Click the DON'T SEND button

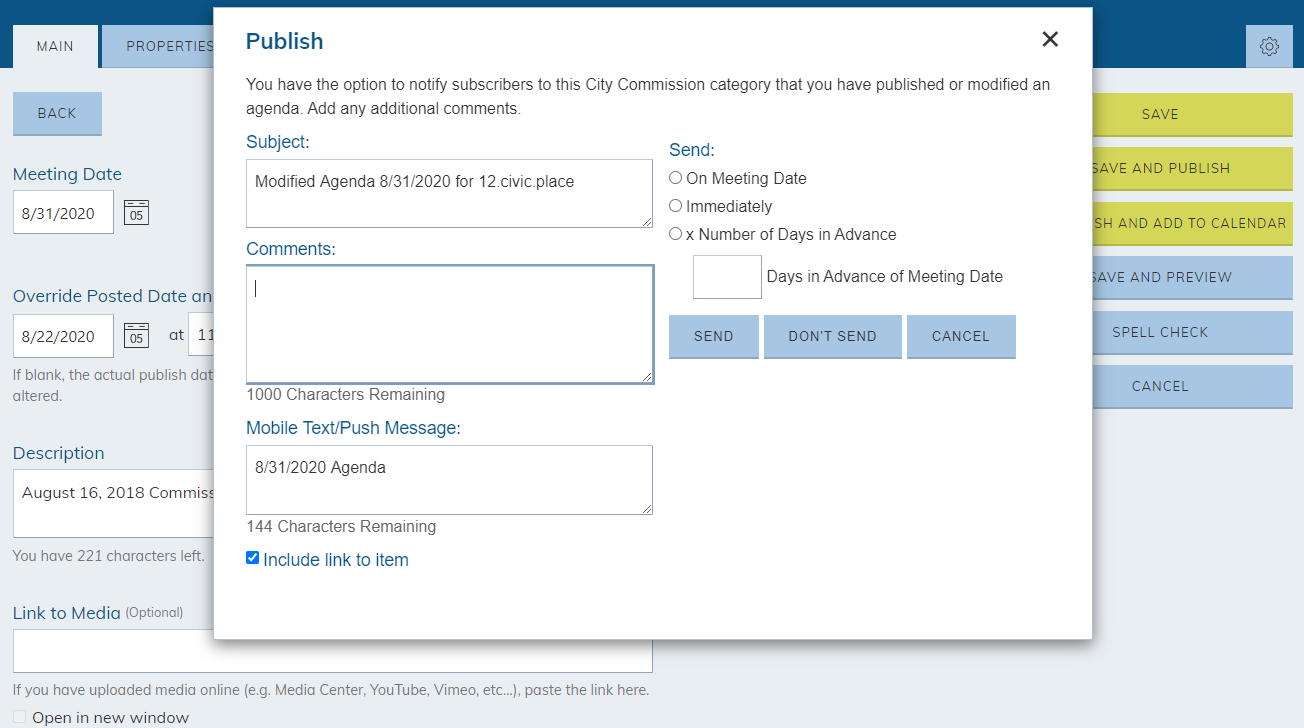pyautogui.click(x=832, y=336)
